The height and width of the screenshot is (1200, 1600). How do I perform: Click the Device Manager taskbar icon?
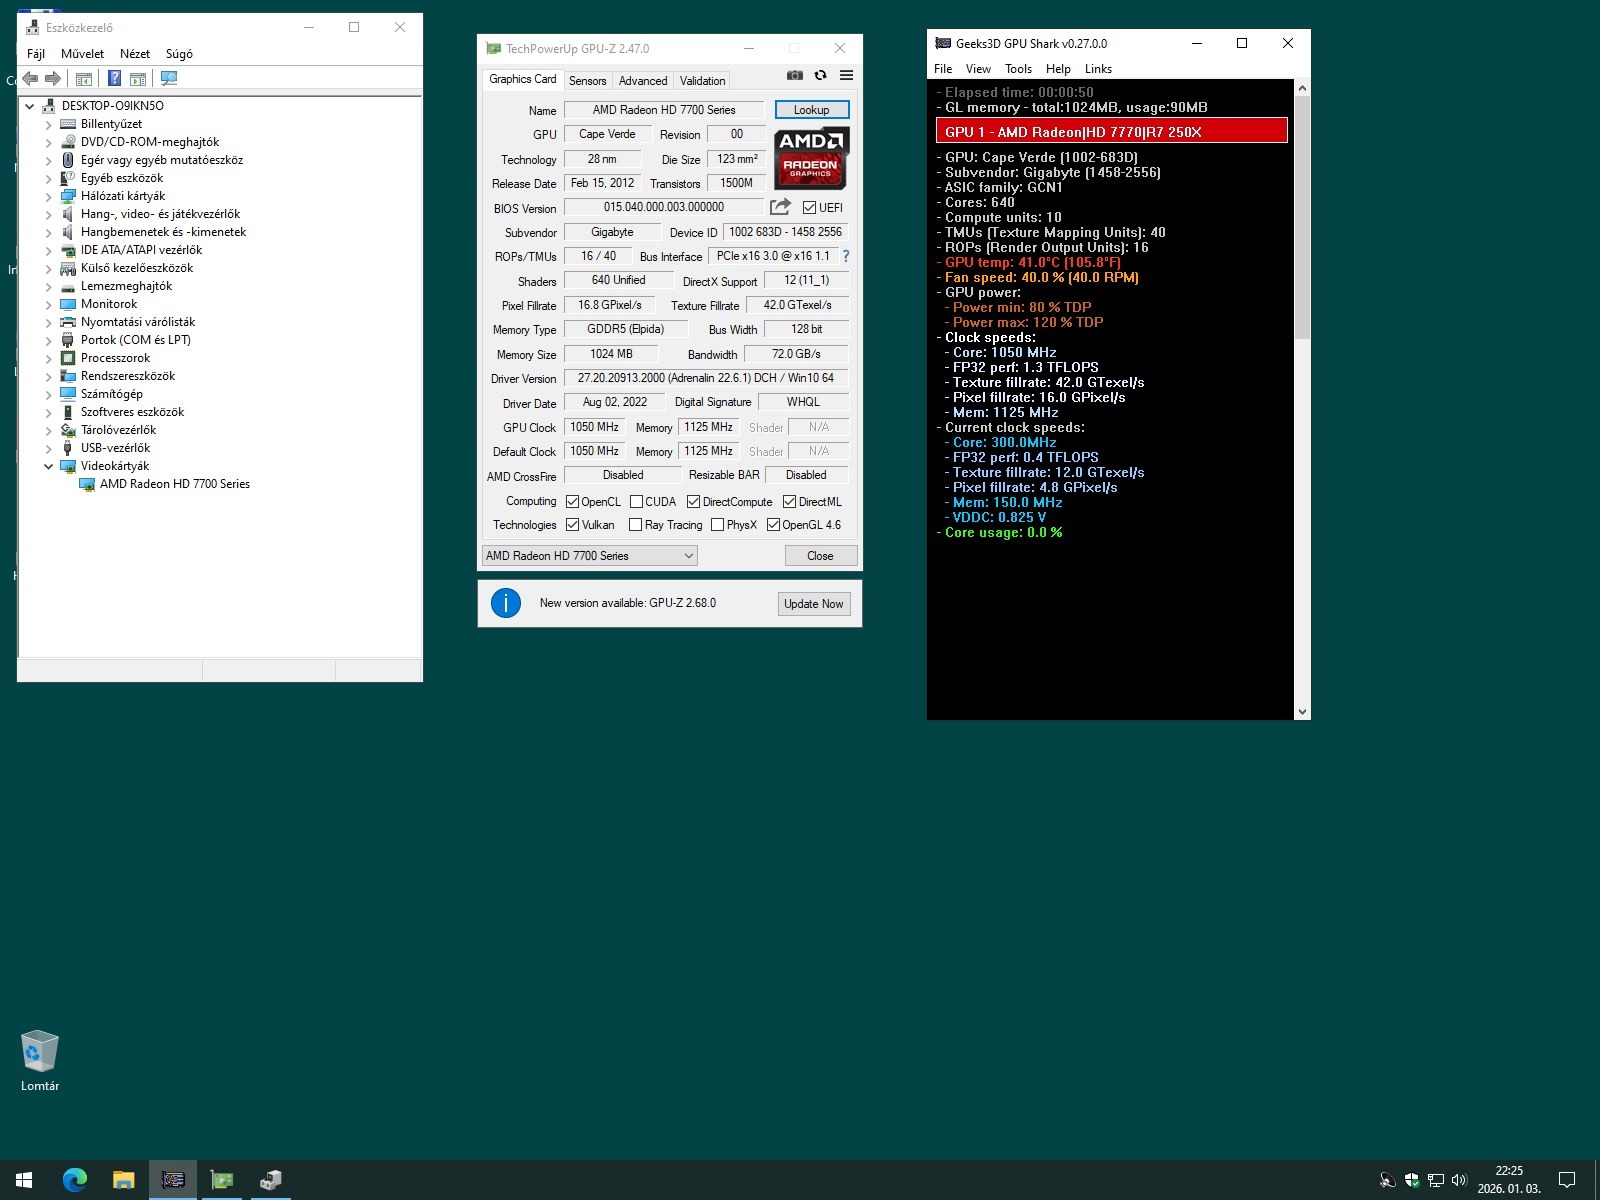pos(270,1180)
